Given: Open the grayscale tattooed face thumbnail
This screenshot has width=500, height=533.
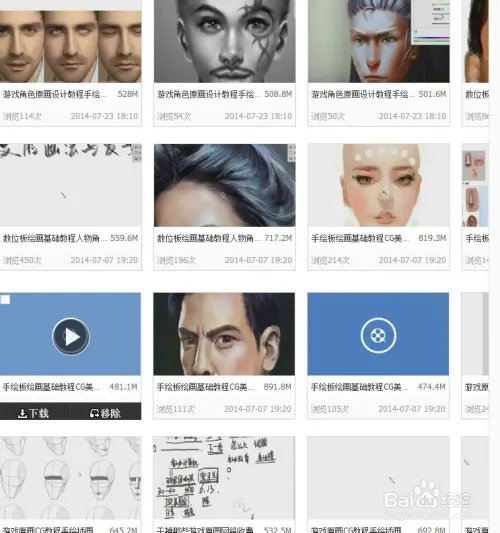Looking at the screenshot, I should pos(224,41).
